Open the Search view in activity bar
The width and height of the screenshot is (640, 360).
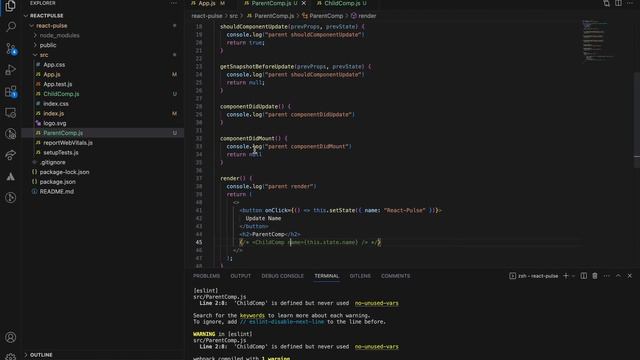pos(11,27)
